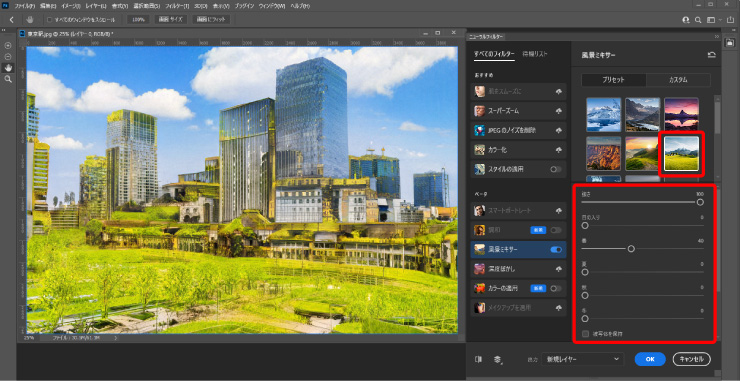Download the メイクアップを適用 filter via cloud icon
740x381 pixels.
(559, 308)
